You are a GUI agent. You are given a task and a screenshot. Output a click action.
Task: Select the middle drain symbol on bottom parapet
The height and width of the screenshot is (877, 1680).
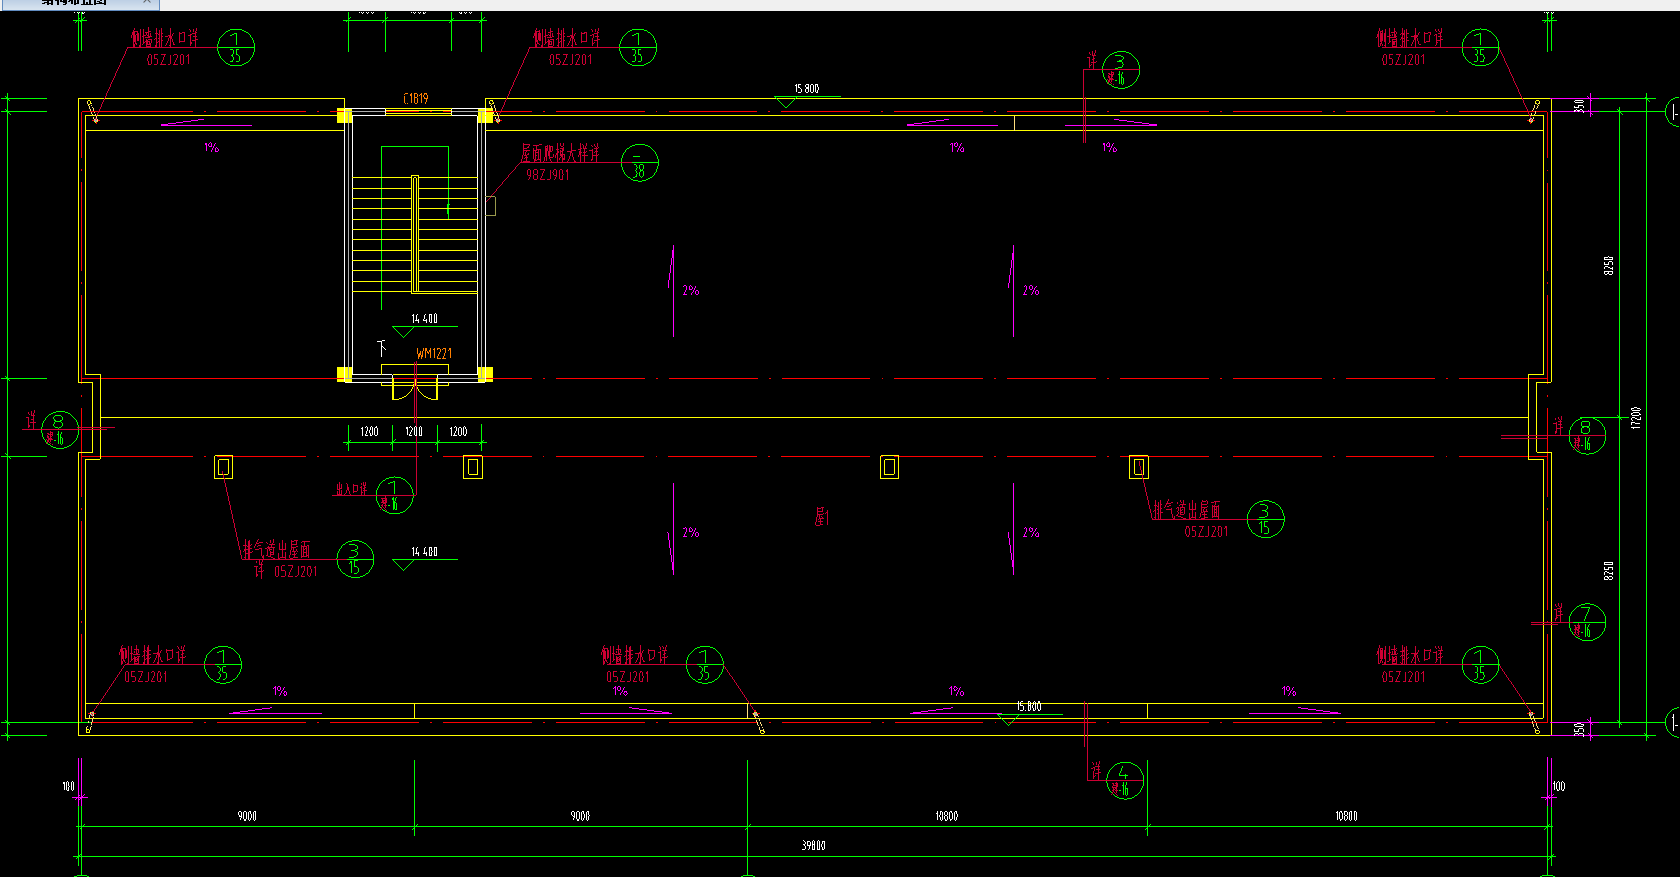tap(757, 722)
